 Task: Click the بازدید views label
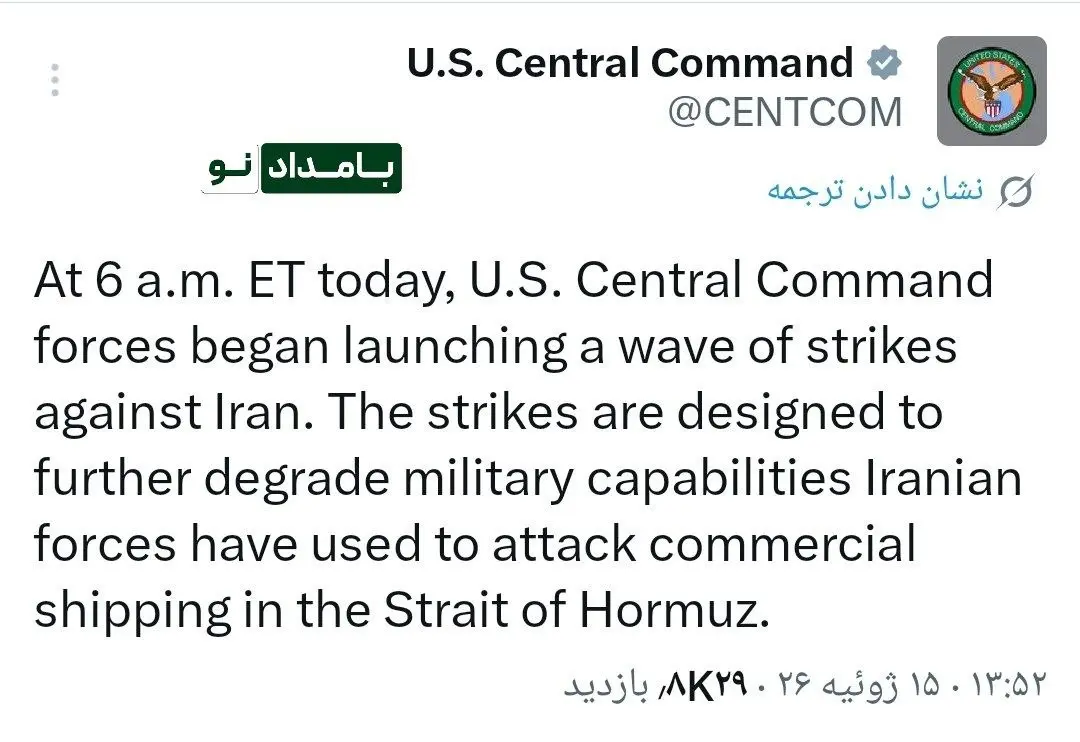tap(606, 686)
